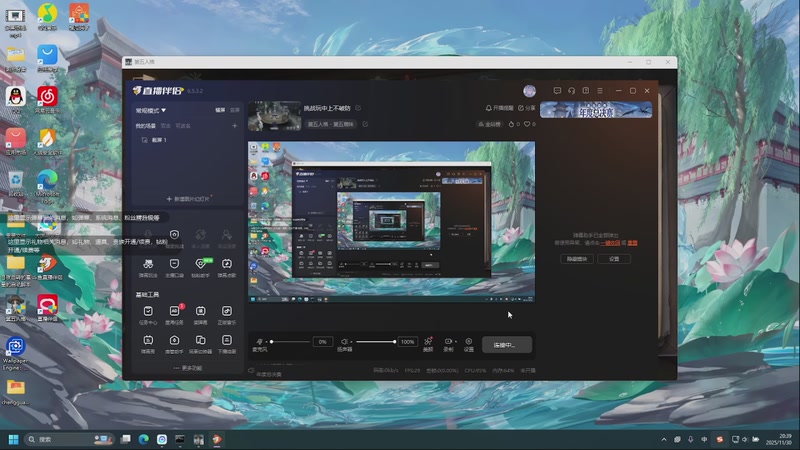The height and width of the screenshot is (450, 800).
Task: Click the microphone 0% volume field
Action: (322, 342)
